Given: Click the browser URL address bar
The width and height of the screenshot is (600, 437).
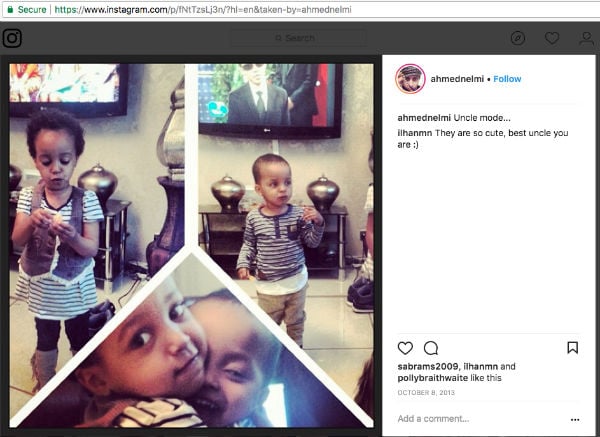Looking at the screenshot, I should [300, 10].
